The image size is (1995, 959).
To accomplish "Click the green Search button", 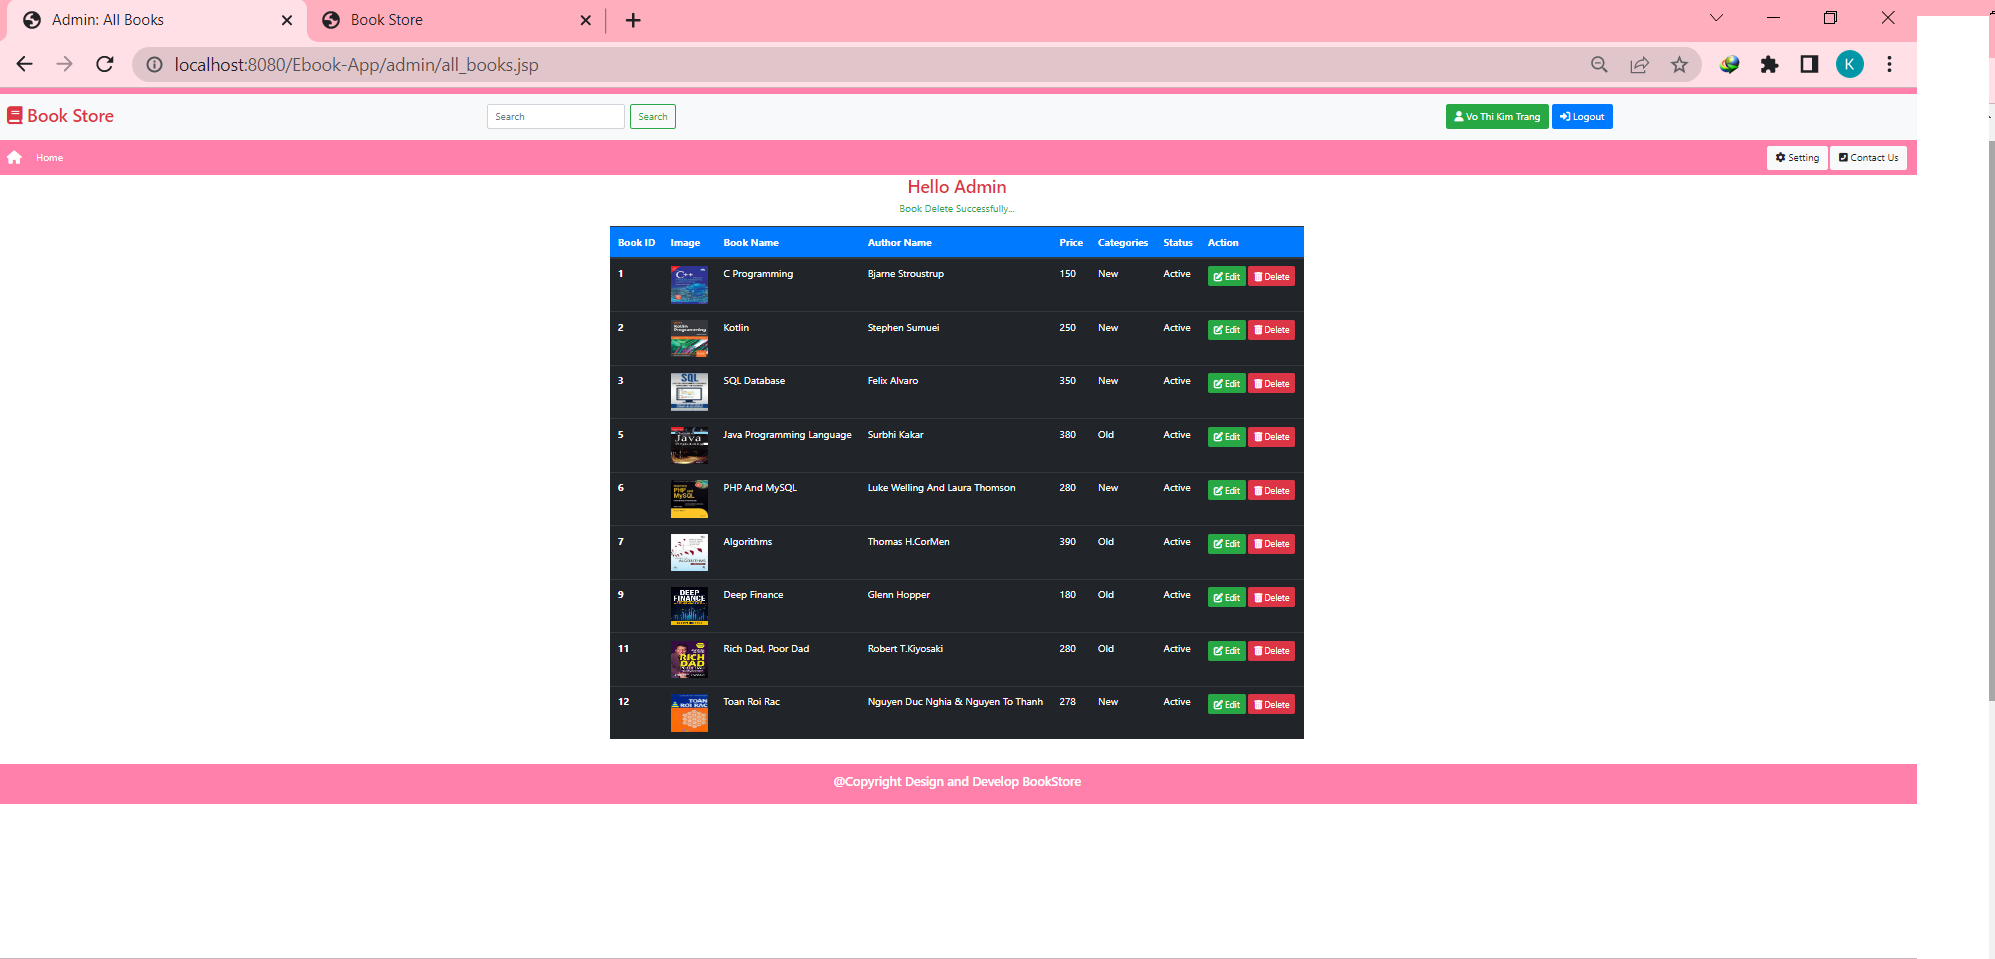I will click(x=653, y=117).
